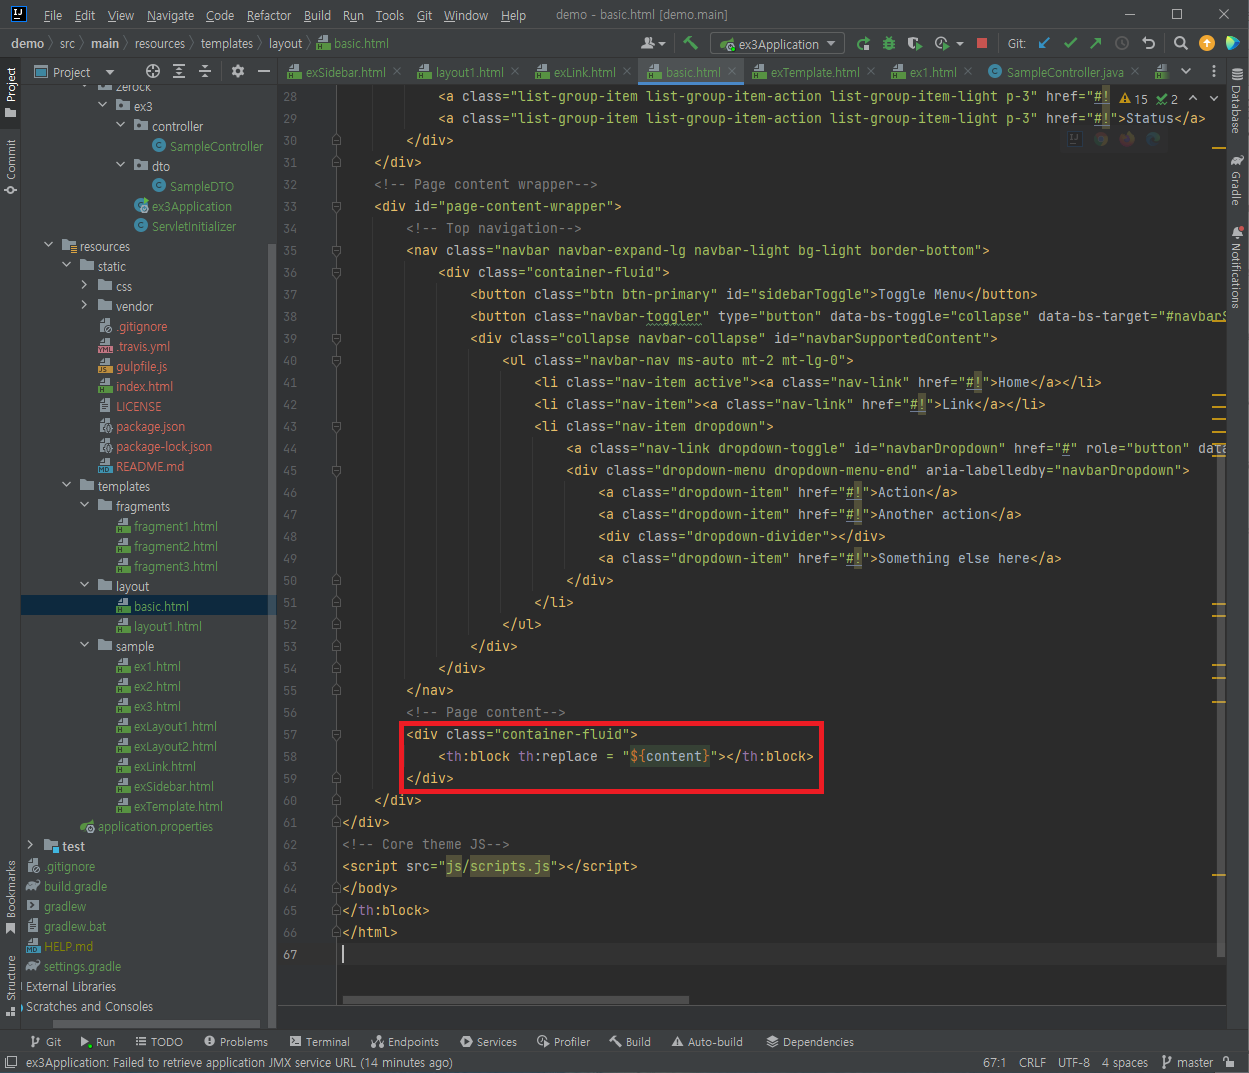Toggle tool window quick access at bottom-left corner
This screenshot has width=1249, height=1073.
pos(10,1062)
